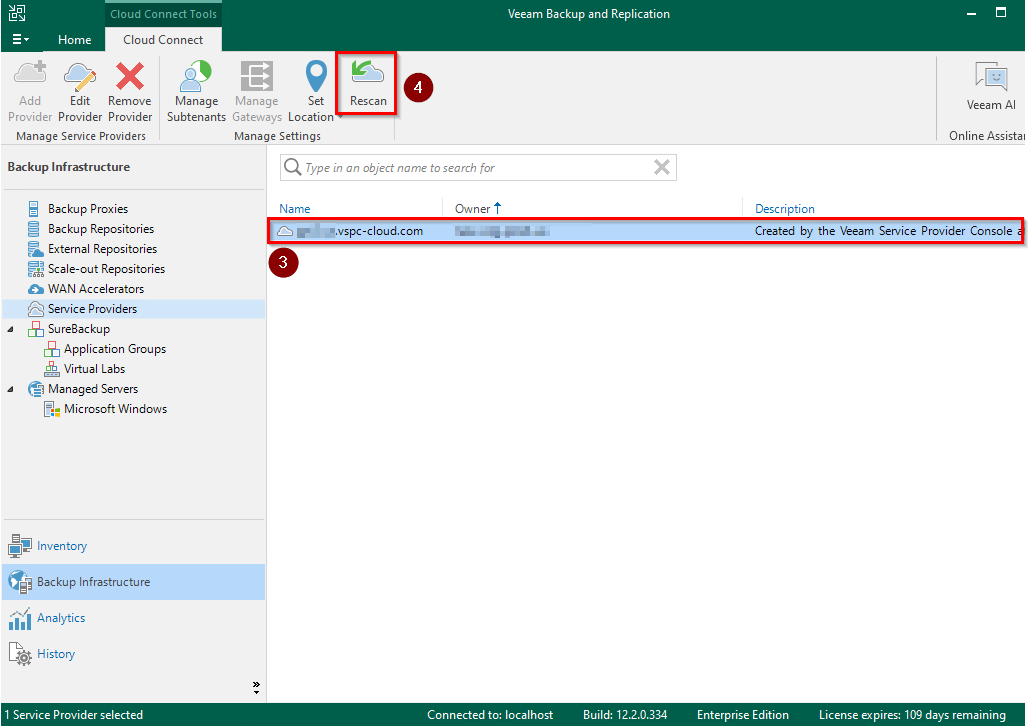This screenshot has width=1028, height=726.
Task: Click the WAN Accelerators cloud icon
Action: click(x=35, y=289)
